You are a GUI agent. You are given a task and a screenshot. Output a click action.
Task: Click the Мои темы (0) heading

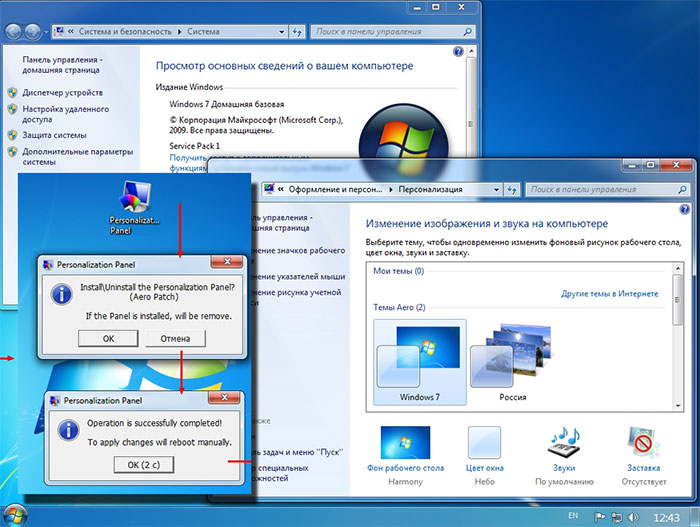click(x=398, y=271)
